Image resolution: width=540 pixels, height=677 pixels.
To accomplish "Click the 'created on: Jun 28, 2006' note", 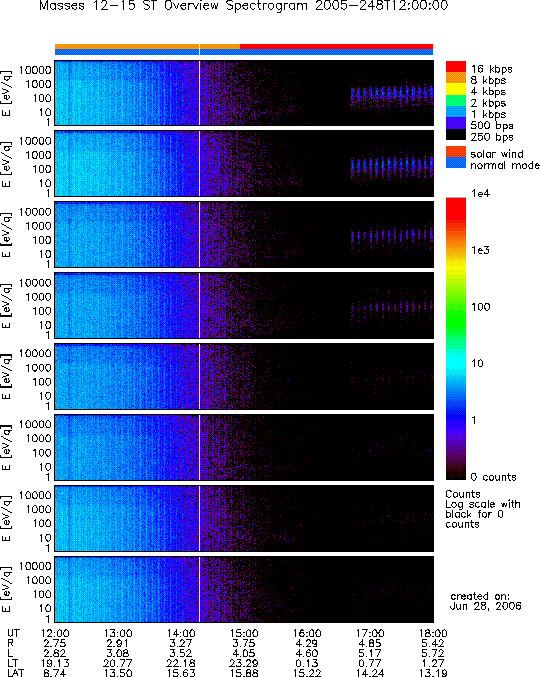I will tap(485, 601).
